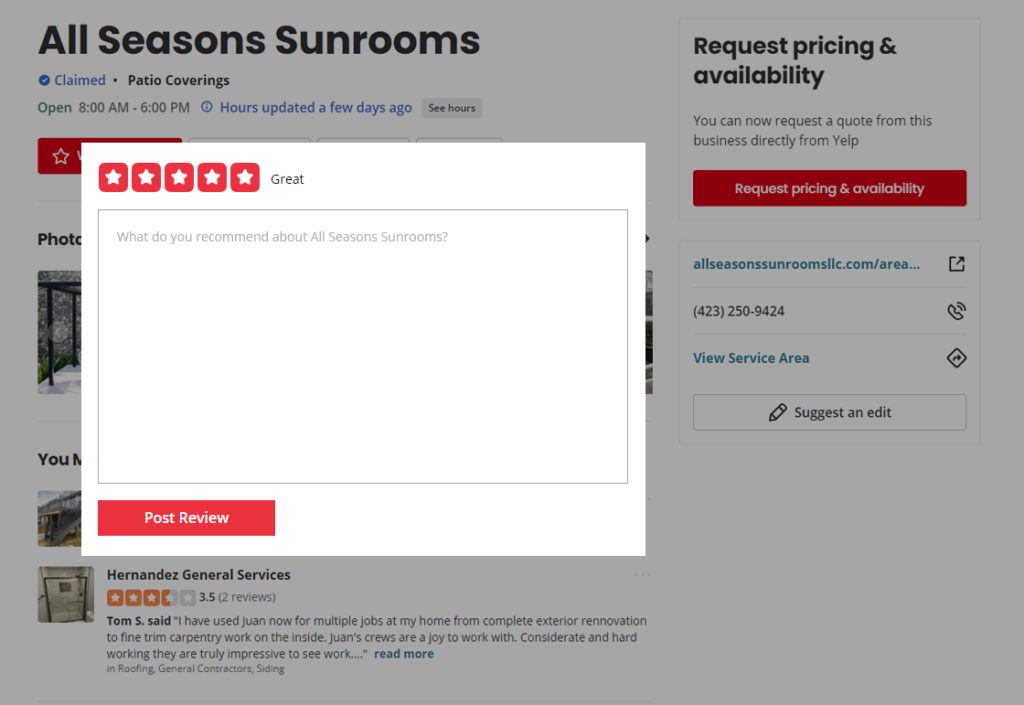This screenshot has width=1024, height=705.
Task: Click the review text input area
Action: pos(362,347)
